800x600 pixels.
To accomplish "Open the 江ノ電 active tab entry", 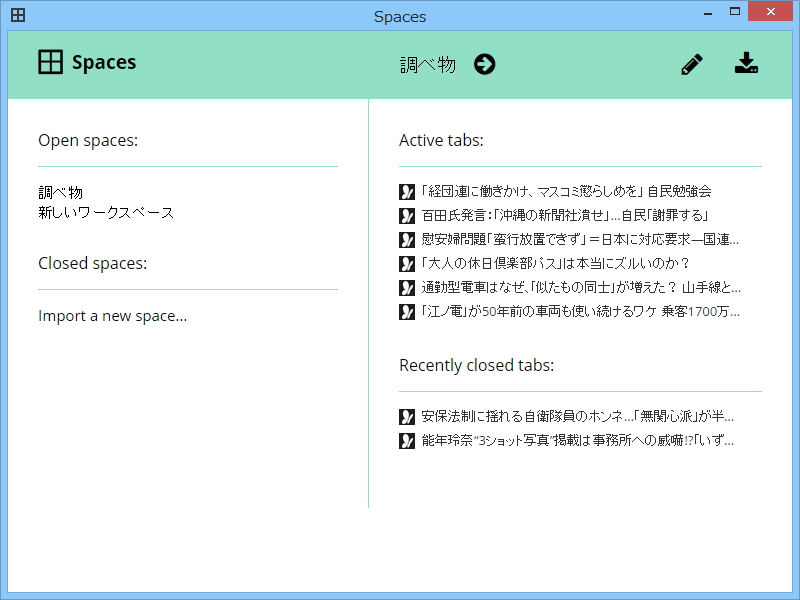I will pyautogui.click(x=580, y=311).
